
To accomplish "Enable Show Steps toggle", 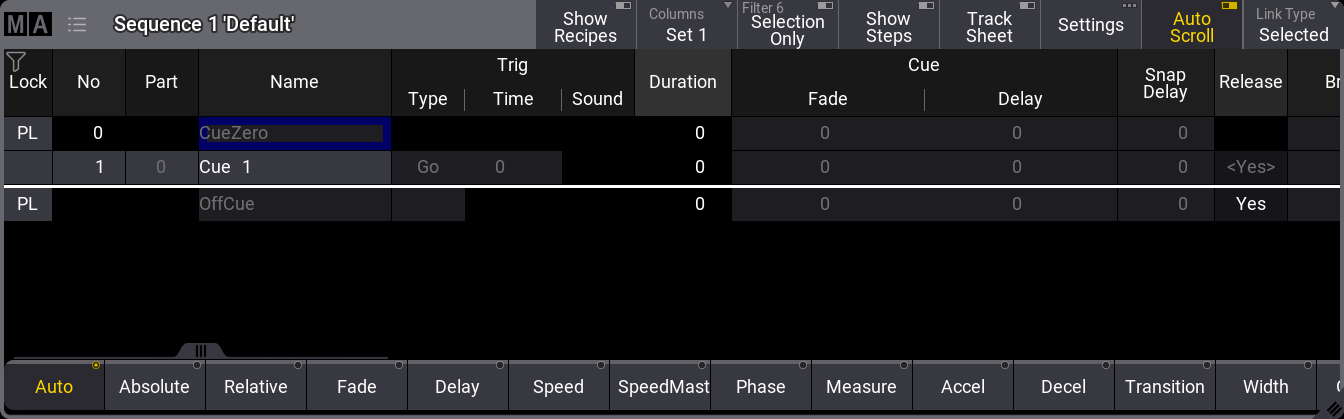I will 888,26.
